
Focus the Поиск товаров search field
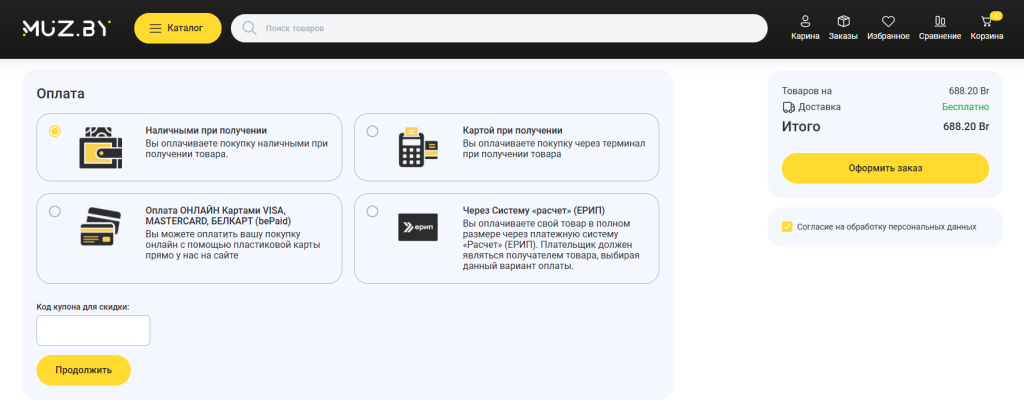[x=499, y=28]
